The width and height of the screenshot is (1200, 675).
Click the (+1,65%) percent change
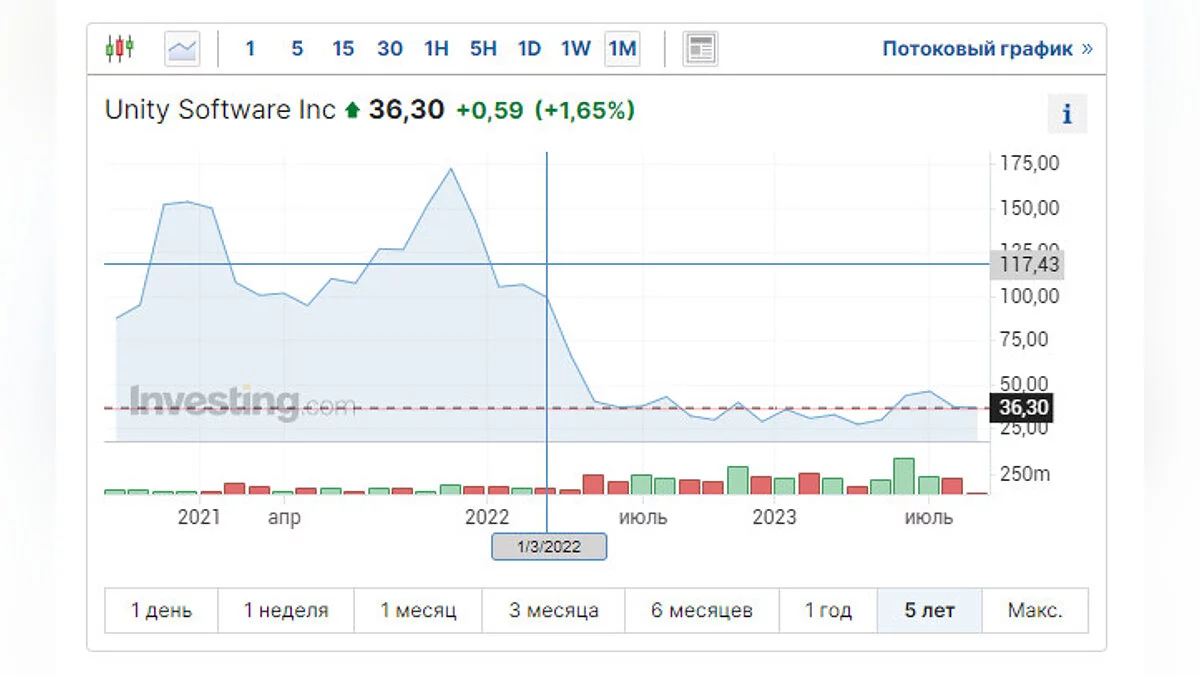point(584,111)
